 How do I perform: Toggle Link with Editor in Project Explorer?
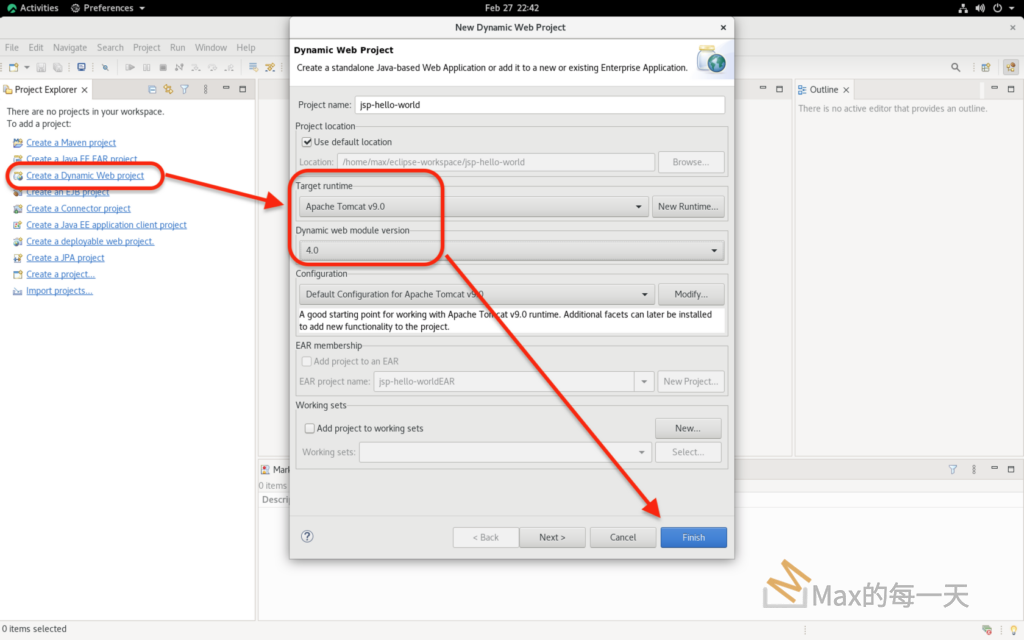coord(168,90)
